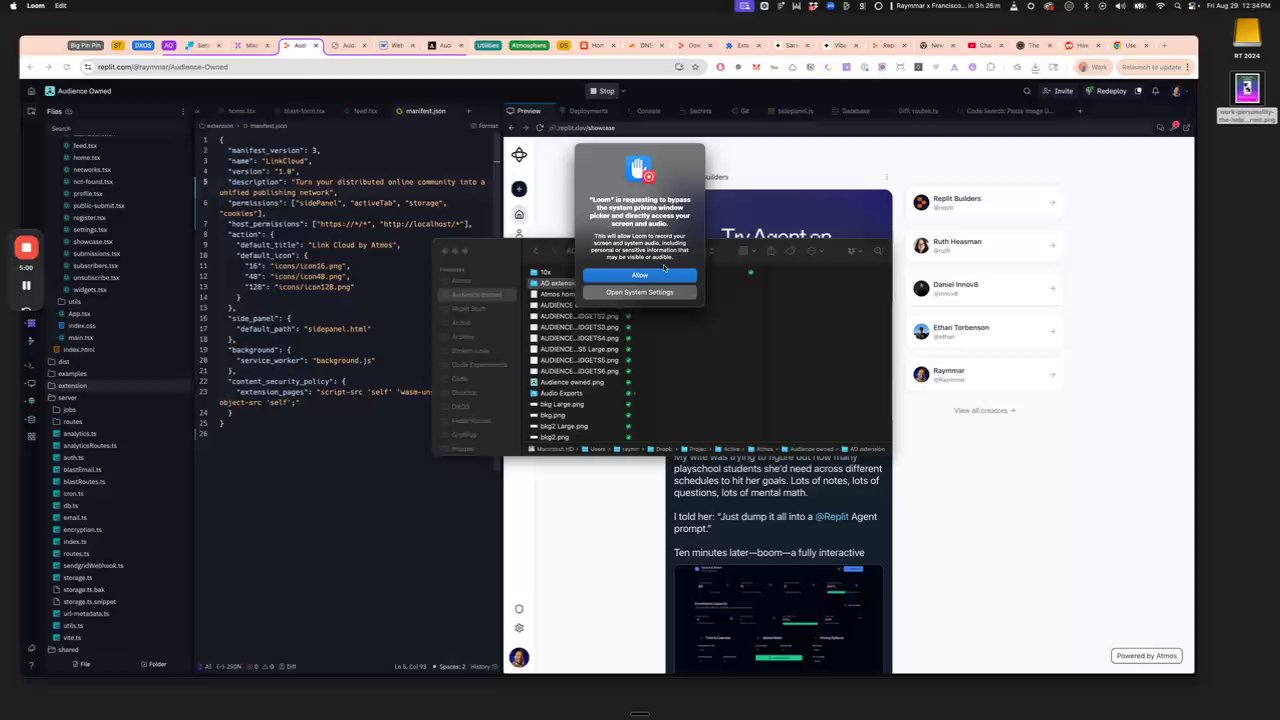1280x720 pixels.
Task: Select the extension folder
Action: point(72,386)
